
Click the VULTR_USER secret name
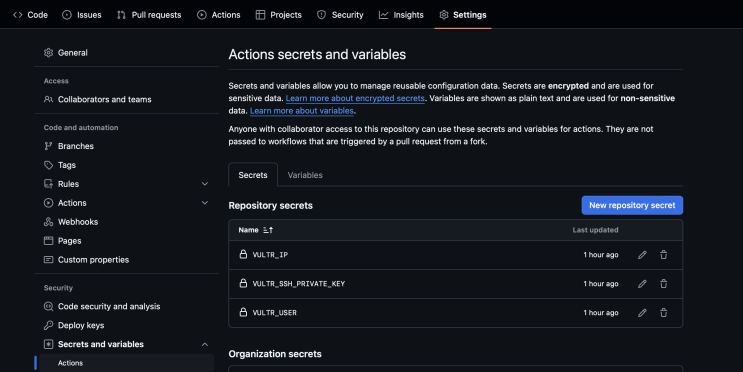click(274, 313)
